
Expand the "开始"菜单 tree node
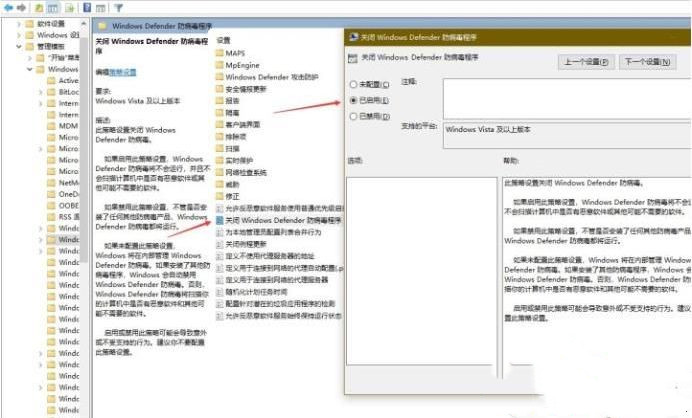click(30, 58)
